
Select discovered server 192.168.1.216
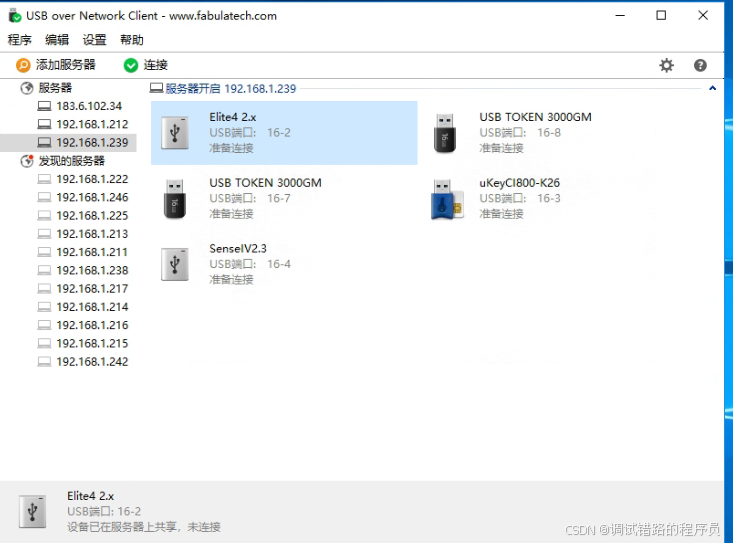coord(92,325)
